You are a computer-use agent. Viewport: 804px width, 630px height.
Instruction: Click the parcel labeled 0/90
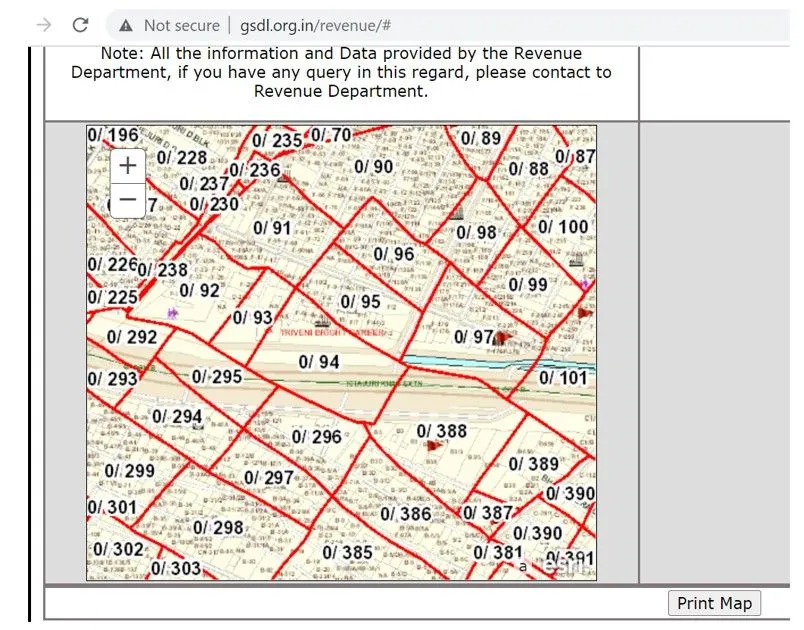373,166
